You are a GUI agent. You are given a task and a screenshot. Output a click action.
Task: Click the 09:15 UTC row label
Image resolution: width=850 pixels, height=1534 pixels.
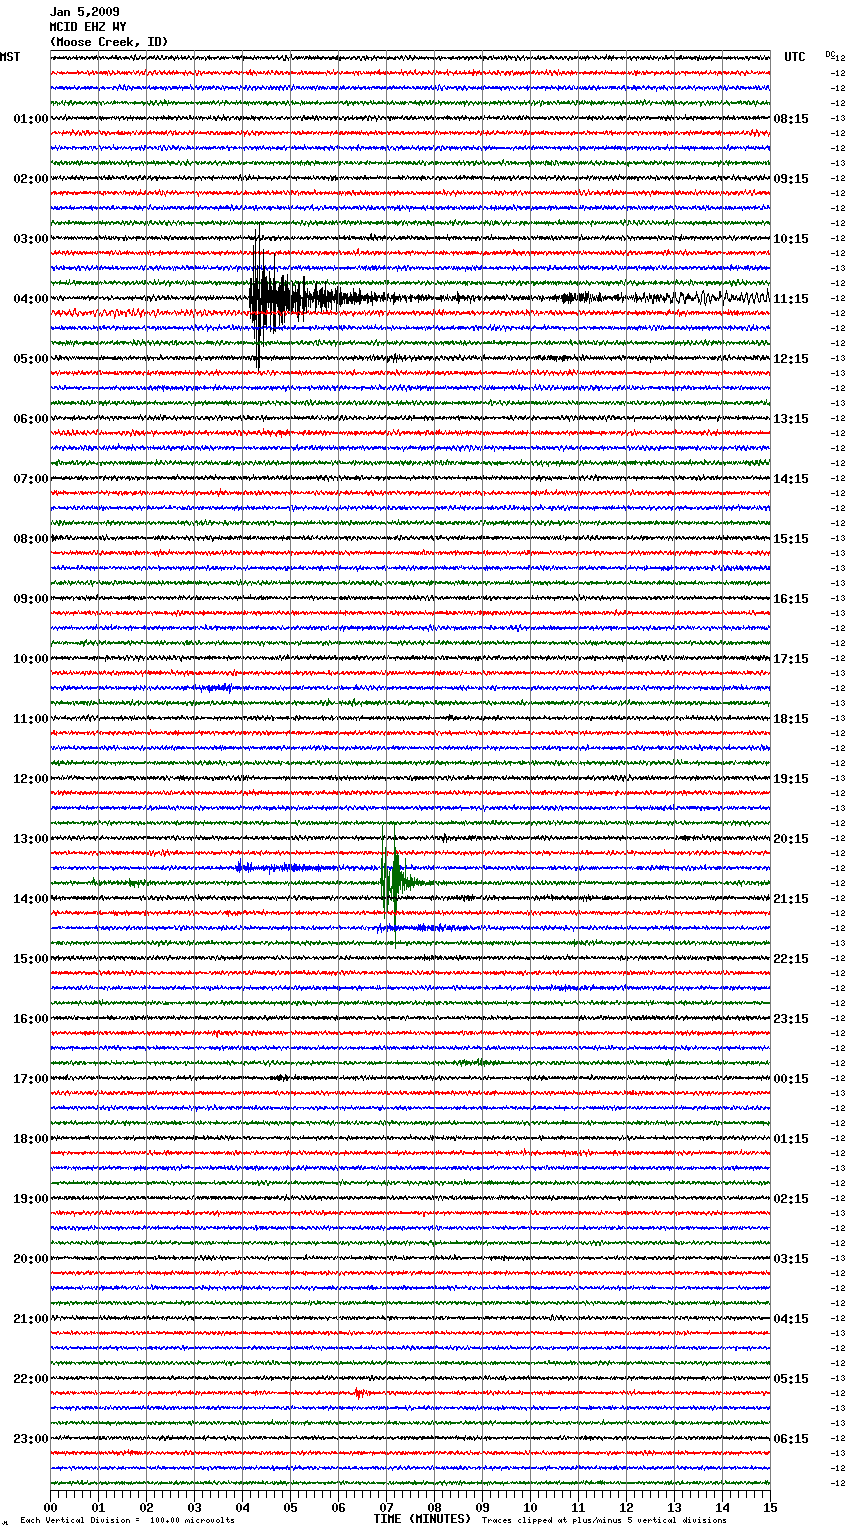(x=791, y=179)
